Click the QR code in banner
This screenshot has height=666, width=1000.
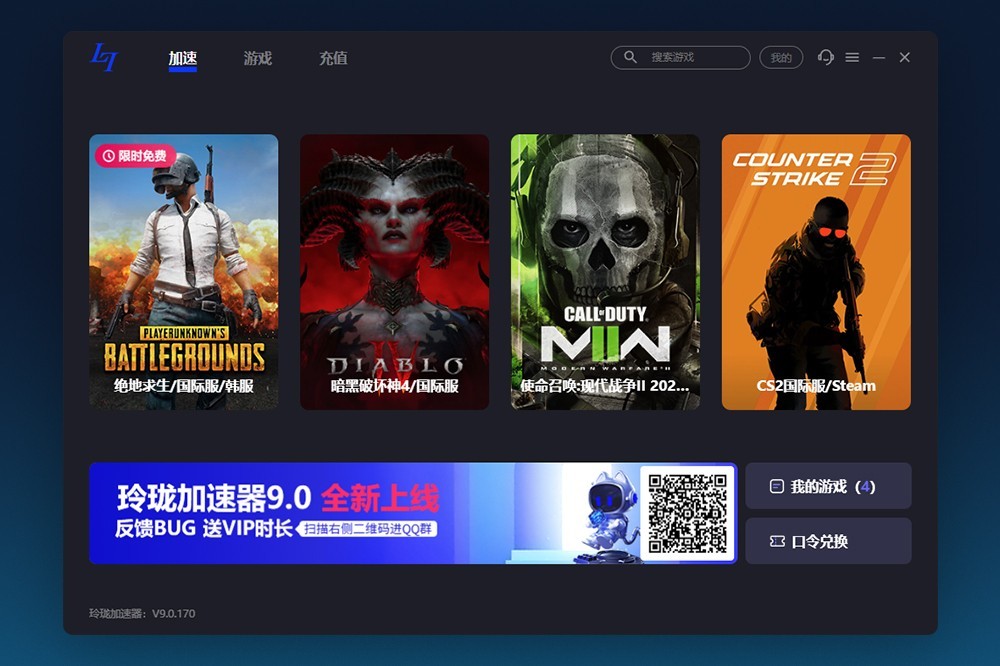tap(688, 513)
